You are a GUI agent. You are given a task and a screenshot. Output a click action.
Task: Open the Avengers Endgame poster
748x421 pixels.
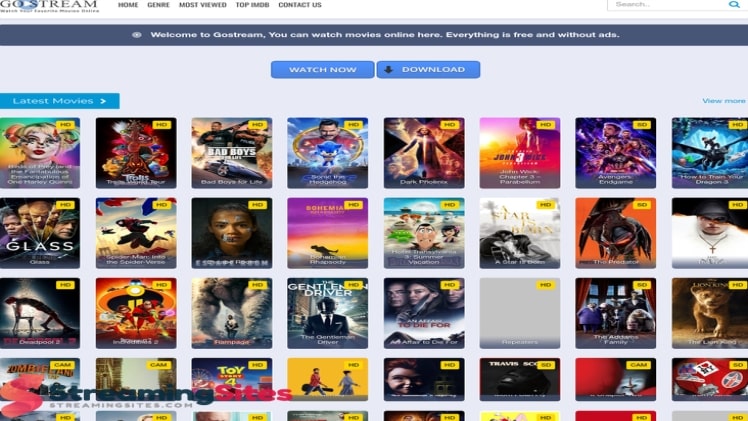point(616,153)
